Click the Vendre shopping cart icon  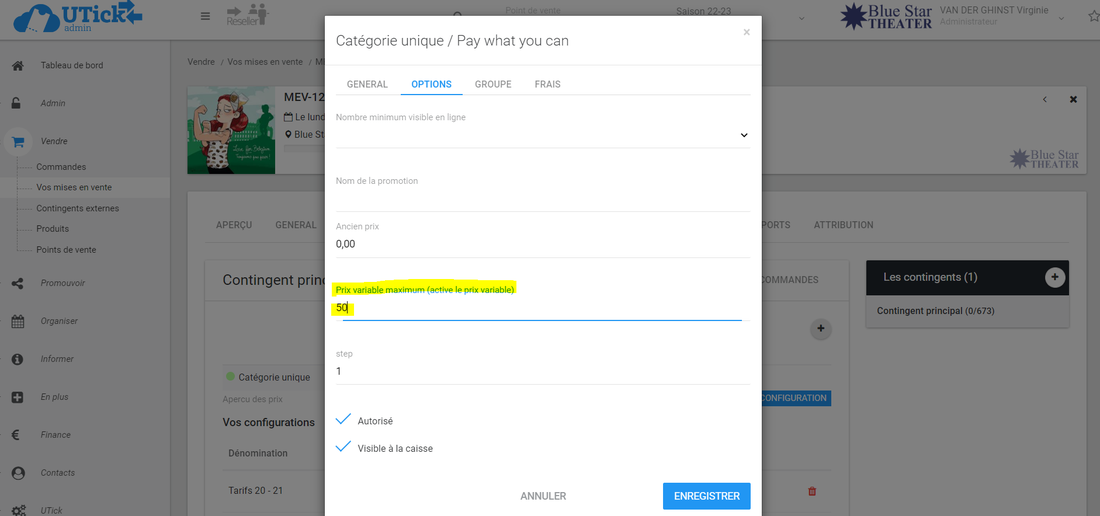coord(17,142)
